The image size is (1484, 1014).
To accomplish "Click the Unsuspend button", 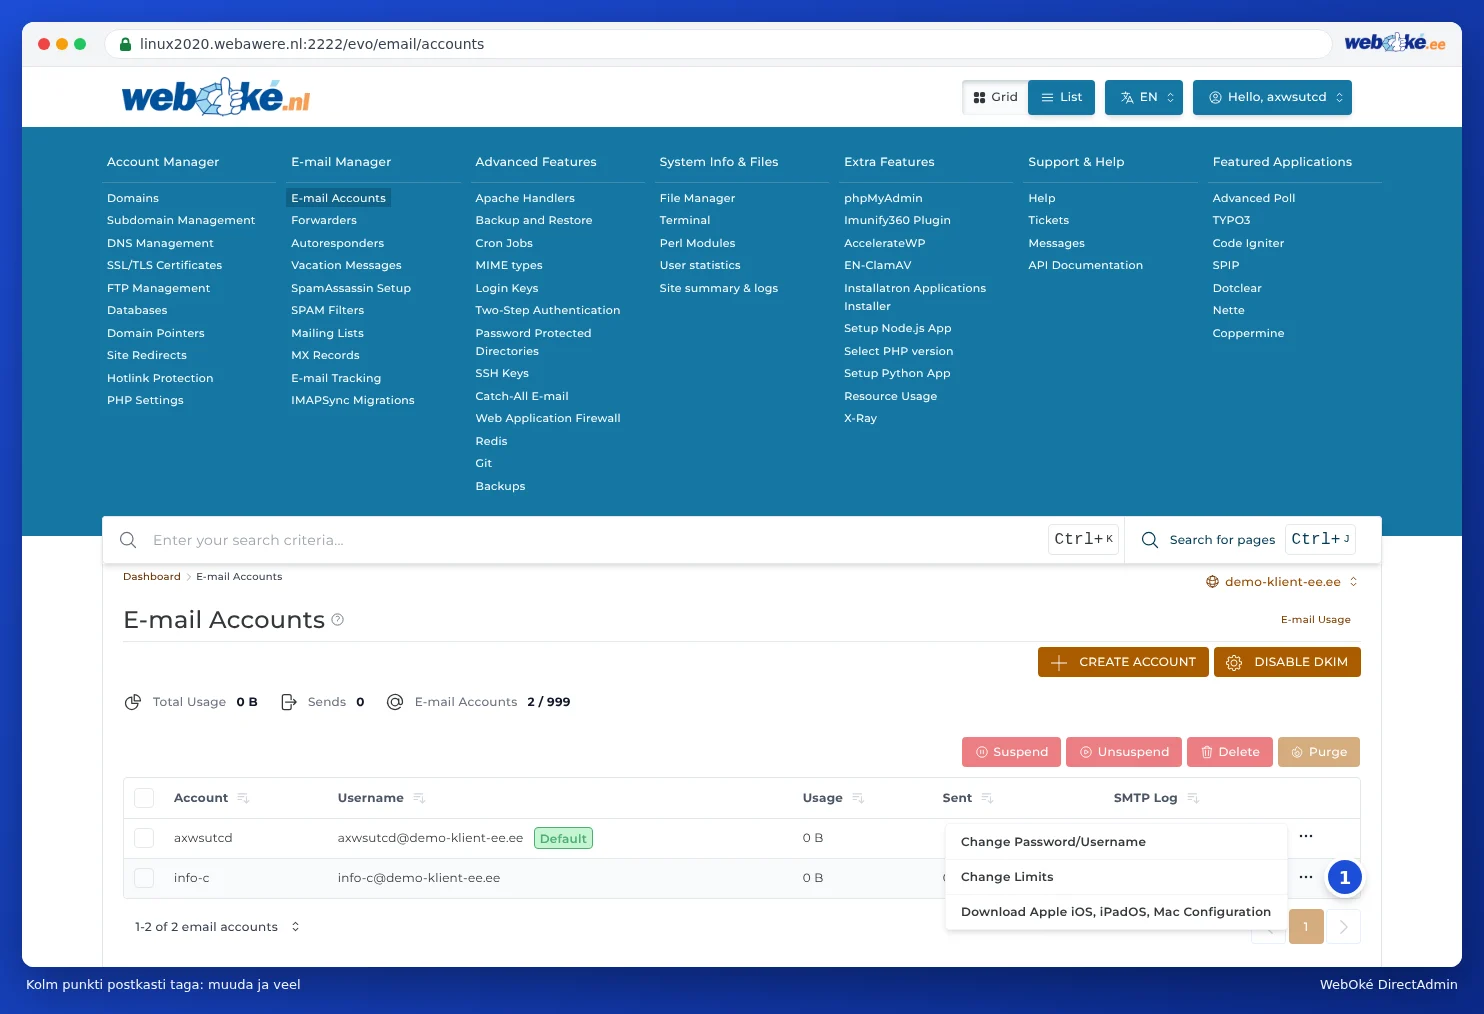I will [x=1124, y=752].
